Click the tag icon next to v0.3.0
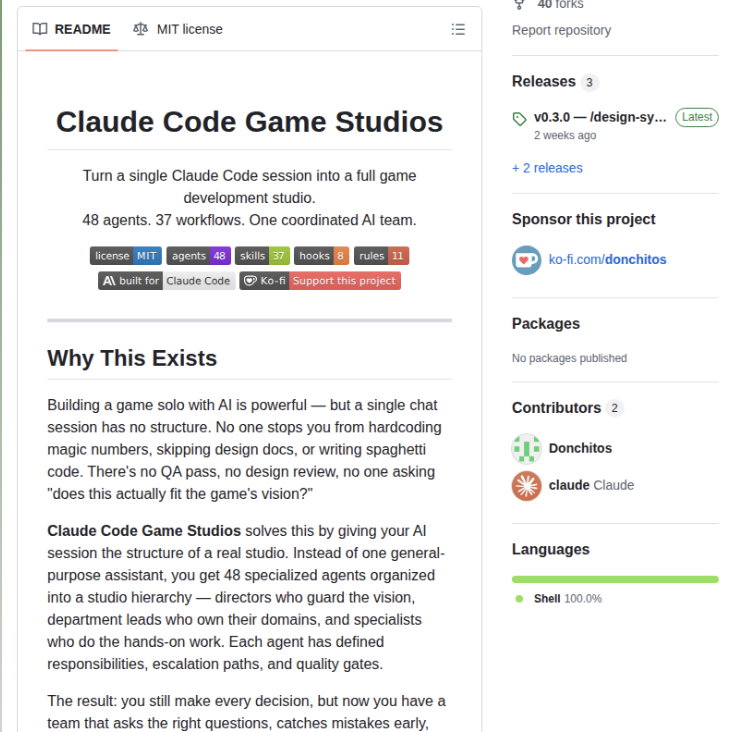Screen dimensions: 734x732 [x=519, y=118]
